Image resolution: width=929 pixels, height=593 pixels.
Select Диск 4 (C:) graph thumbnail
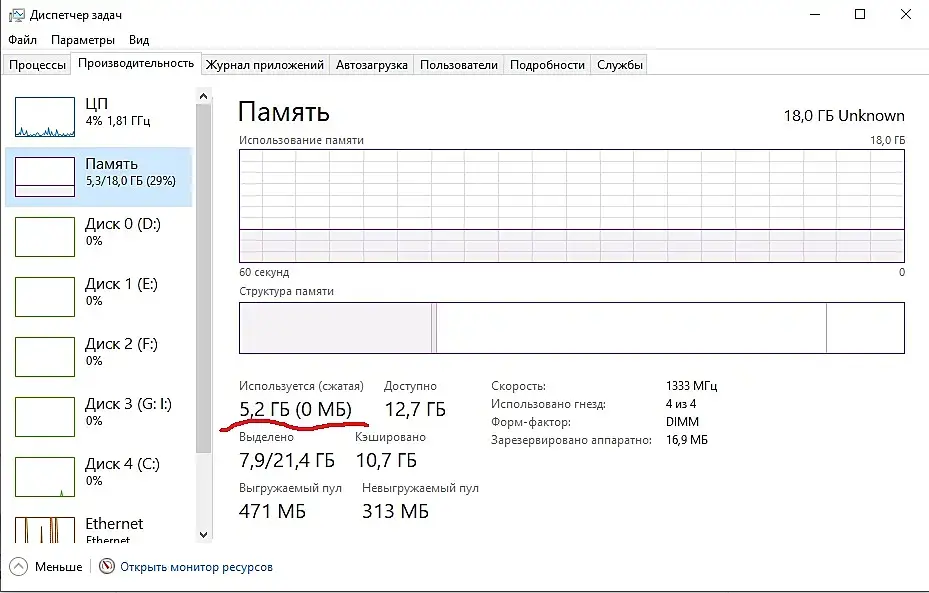coord(45,477)
